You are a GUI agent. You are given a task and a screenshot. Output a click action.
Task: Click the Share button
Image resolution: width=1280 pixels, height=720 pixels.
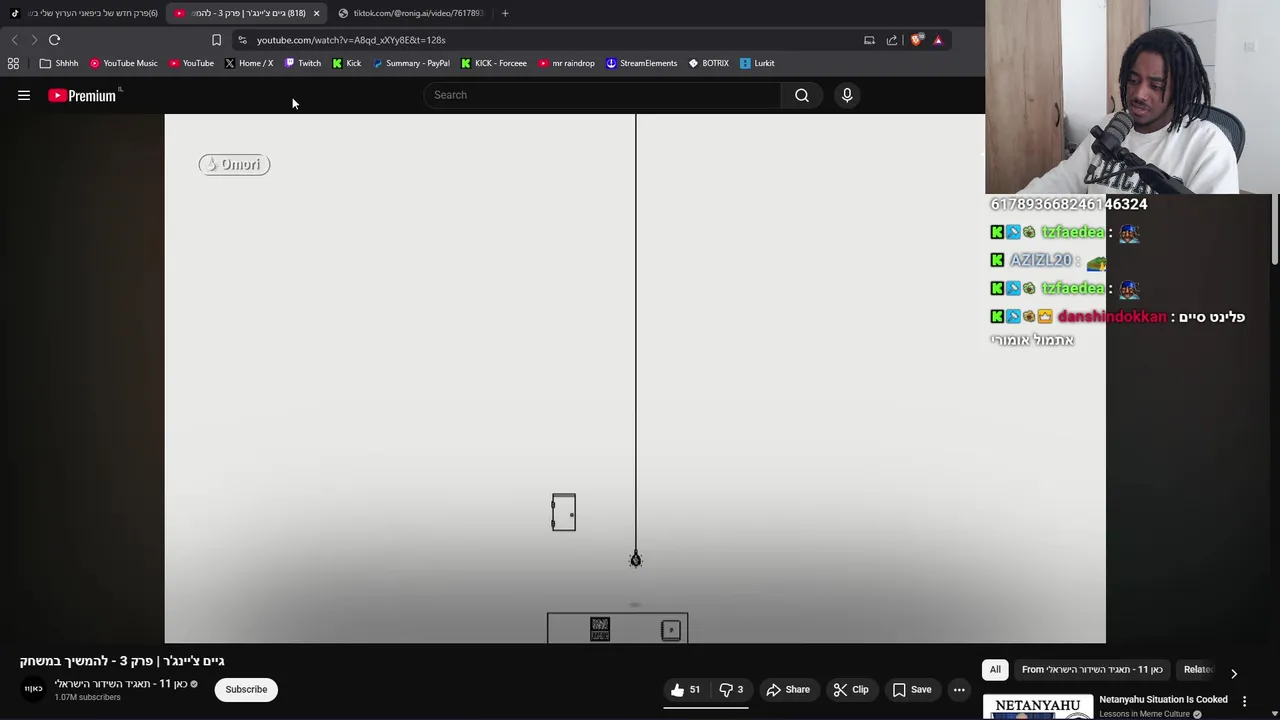788,690
